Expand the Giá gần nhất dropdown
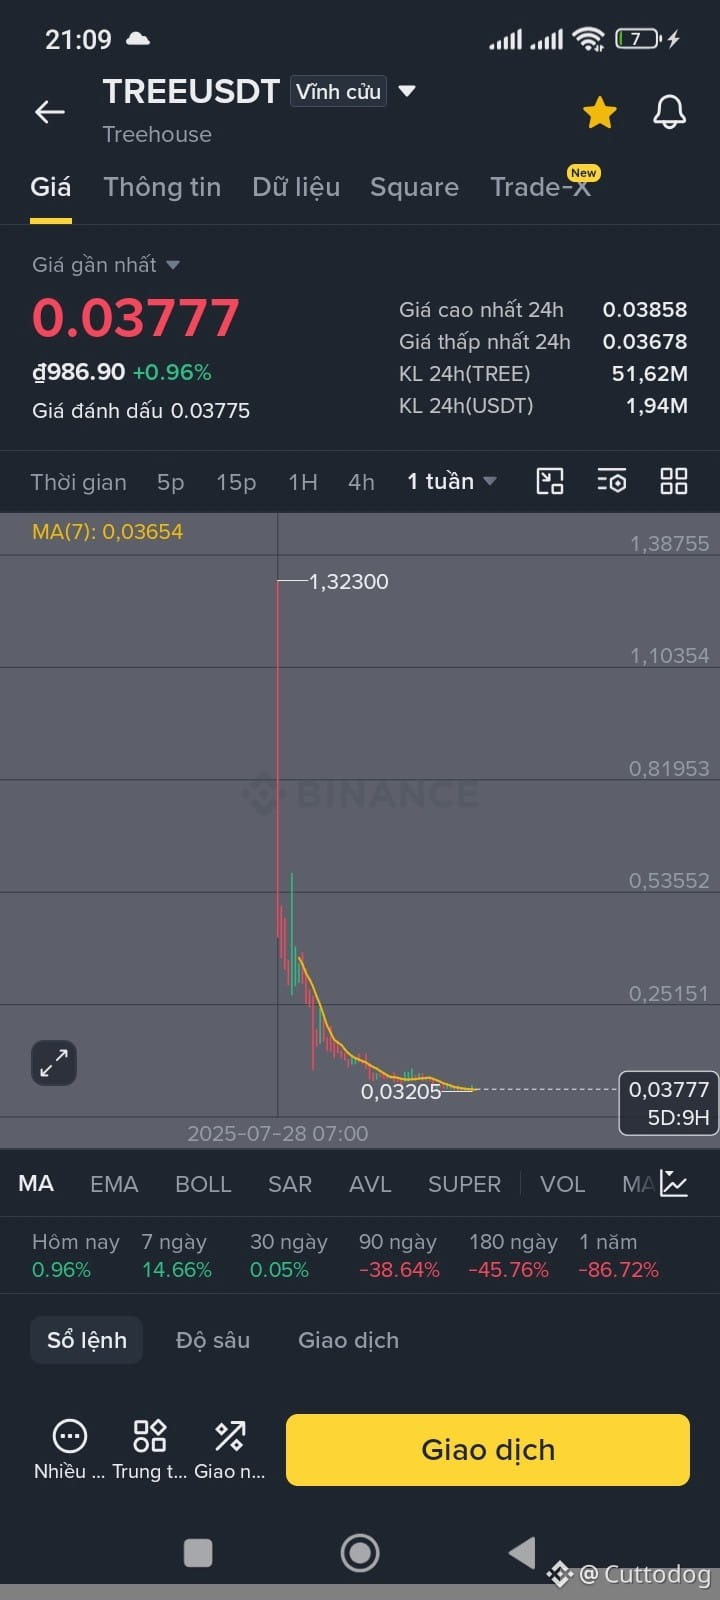The height and width of the screenshot is (1600, 720). tap(105, 265)
